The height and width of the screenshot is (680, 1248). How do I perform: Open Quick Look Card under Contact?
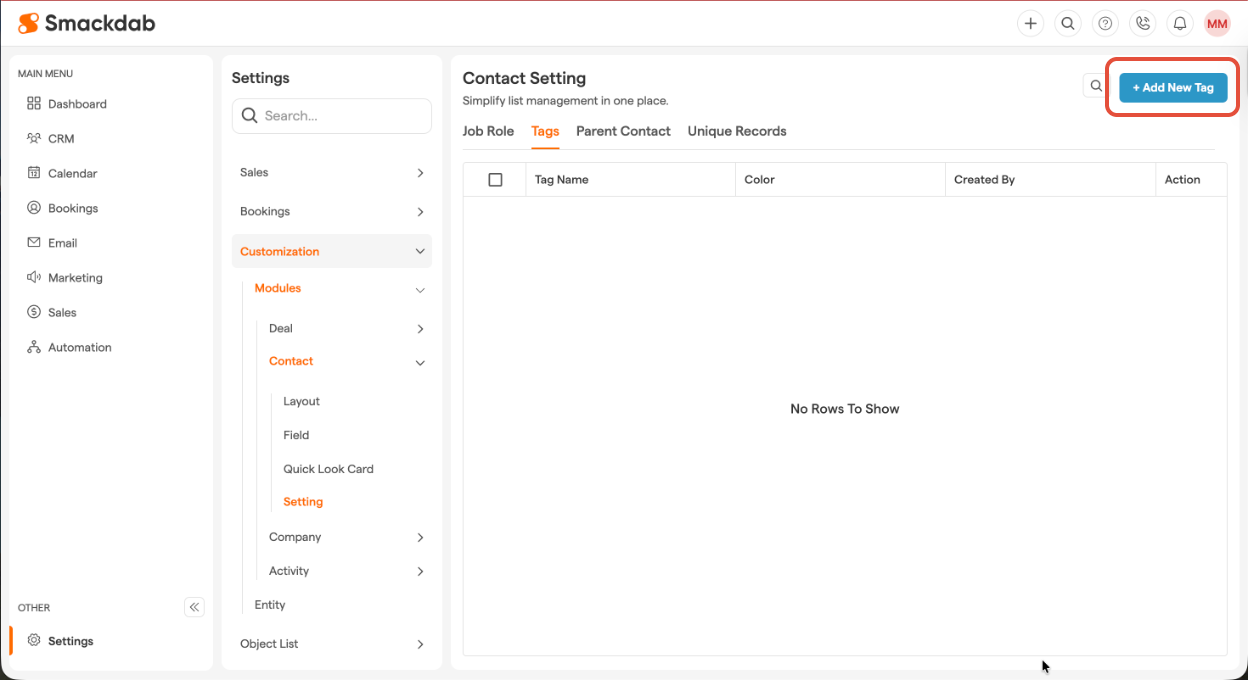[x=328, y=469]
